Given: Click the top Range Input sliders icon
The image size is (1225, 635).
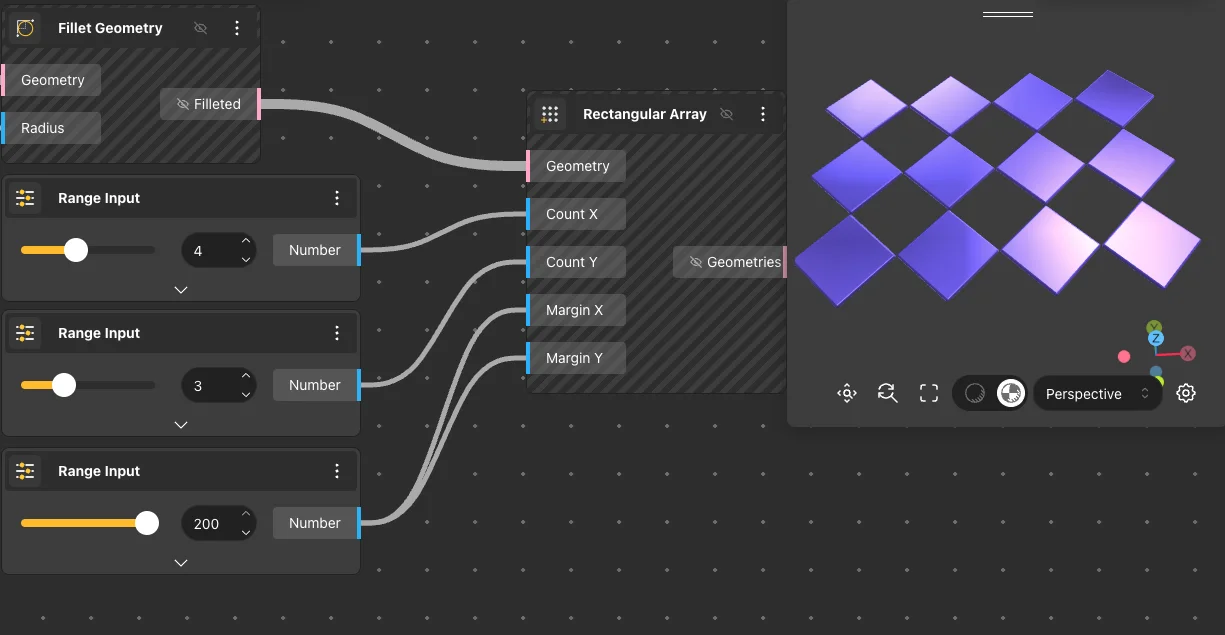Looking at the screenshot, I should [25, 197].
